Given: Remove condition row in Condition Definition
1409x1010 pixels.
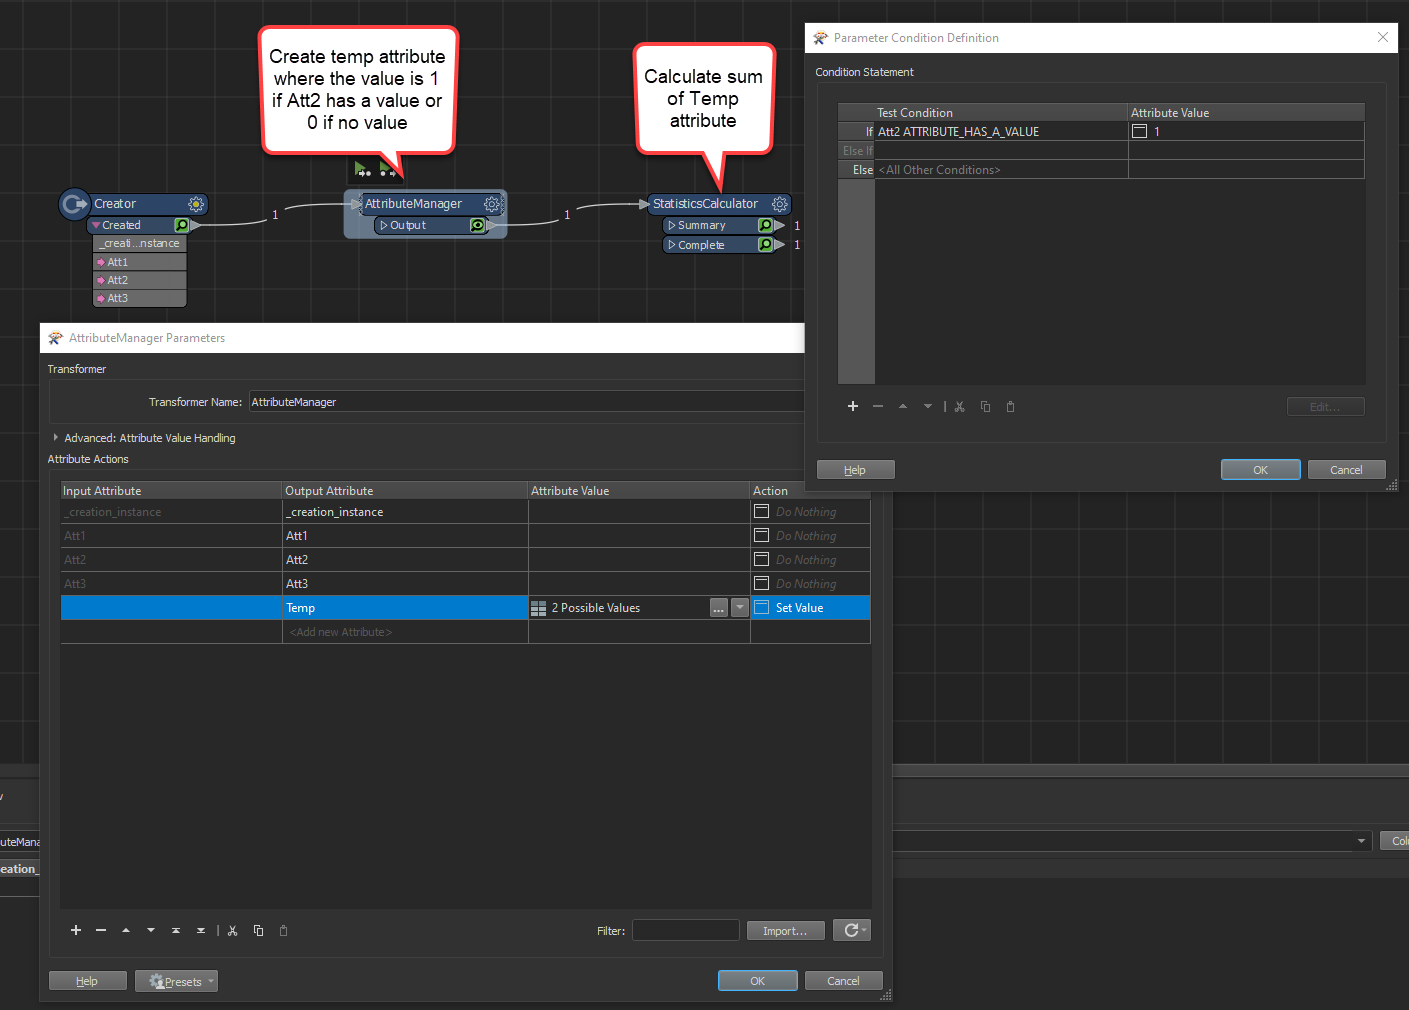Looking at the screenshot, I should click(878, 406).
